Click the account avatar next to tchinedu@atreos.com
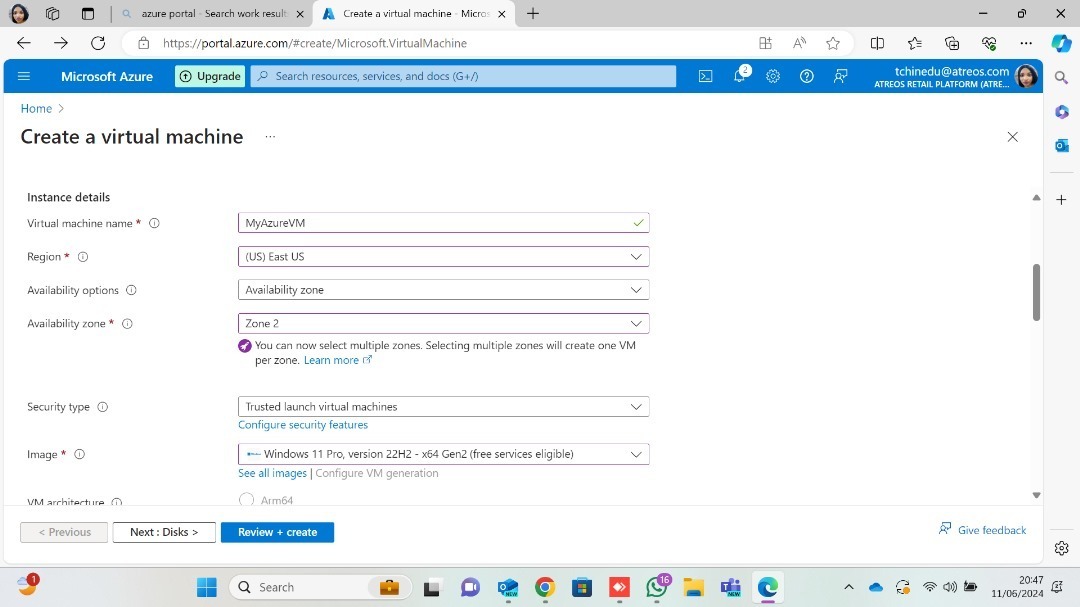This screenshot has width=1080, height=607. click(x=1026, y=76)
